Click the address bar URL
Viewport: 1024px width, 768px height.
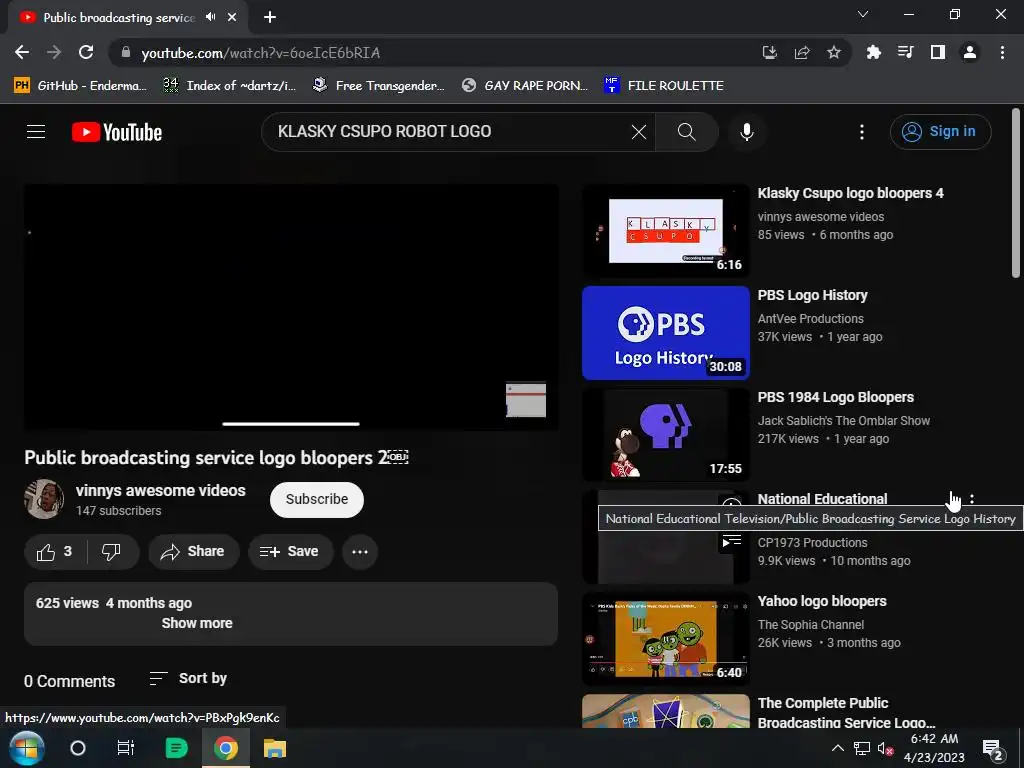tap(261, 53)
